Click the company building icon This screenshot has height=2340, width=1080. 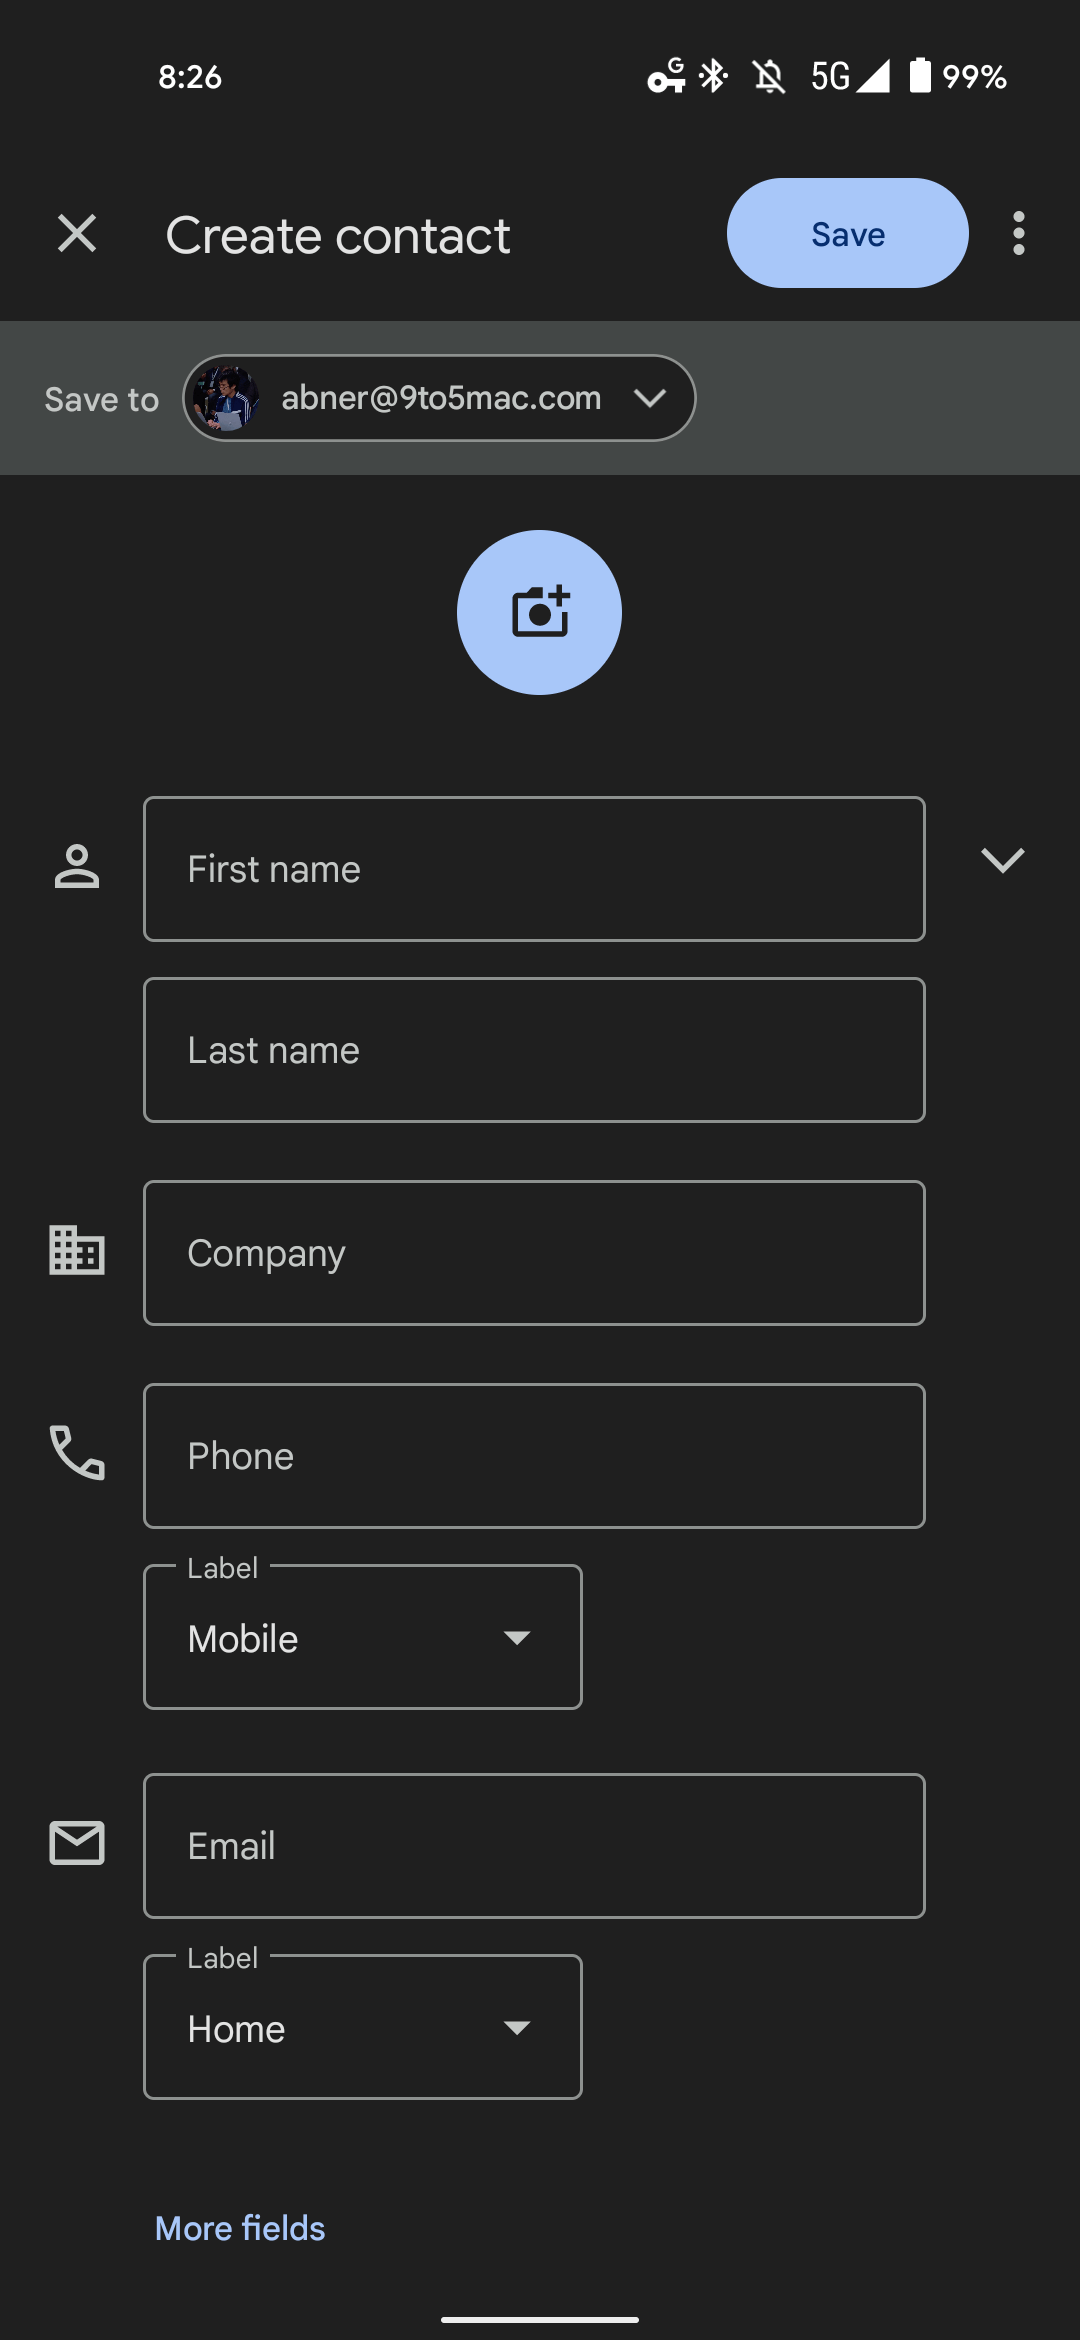[x=77, y=1250]
